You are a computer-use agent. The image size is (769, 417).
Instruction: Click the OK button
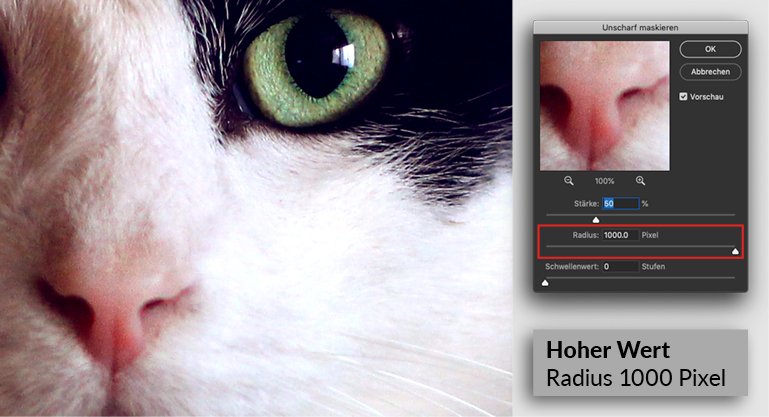[710, 49]
